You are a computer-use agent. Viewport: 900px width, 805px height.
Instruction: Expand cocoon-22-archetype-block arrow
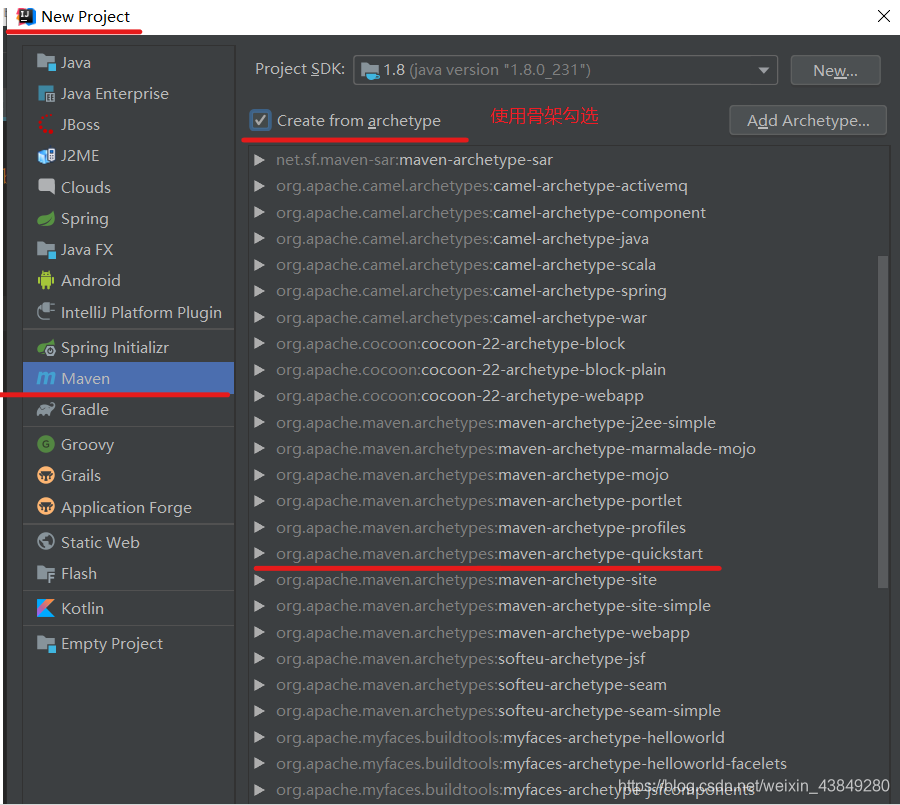259,343
